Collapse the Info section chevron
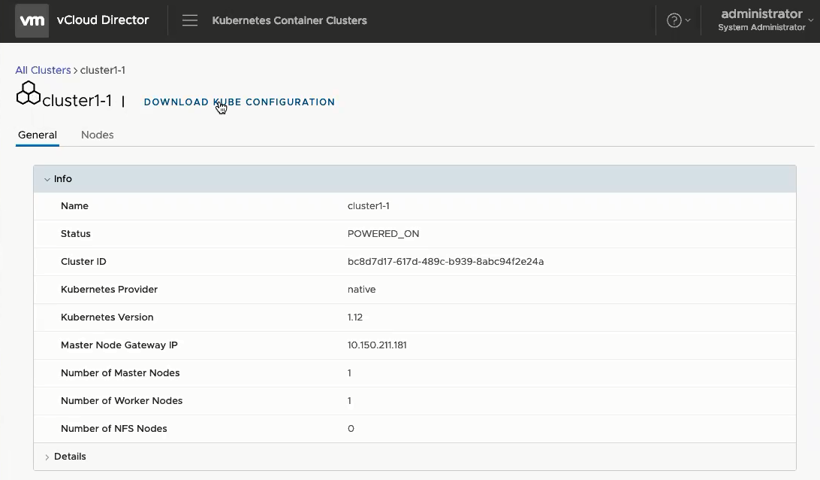The height and width of the screenshot is (480, 820). point(47,179)
